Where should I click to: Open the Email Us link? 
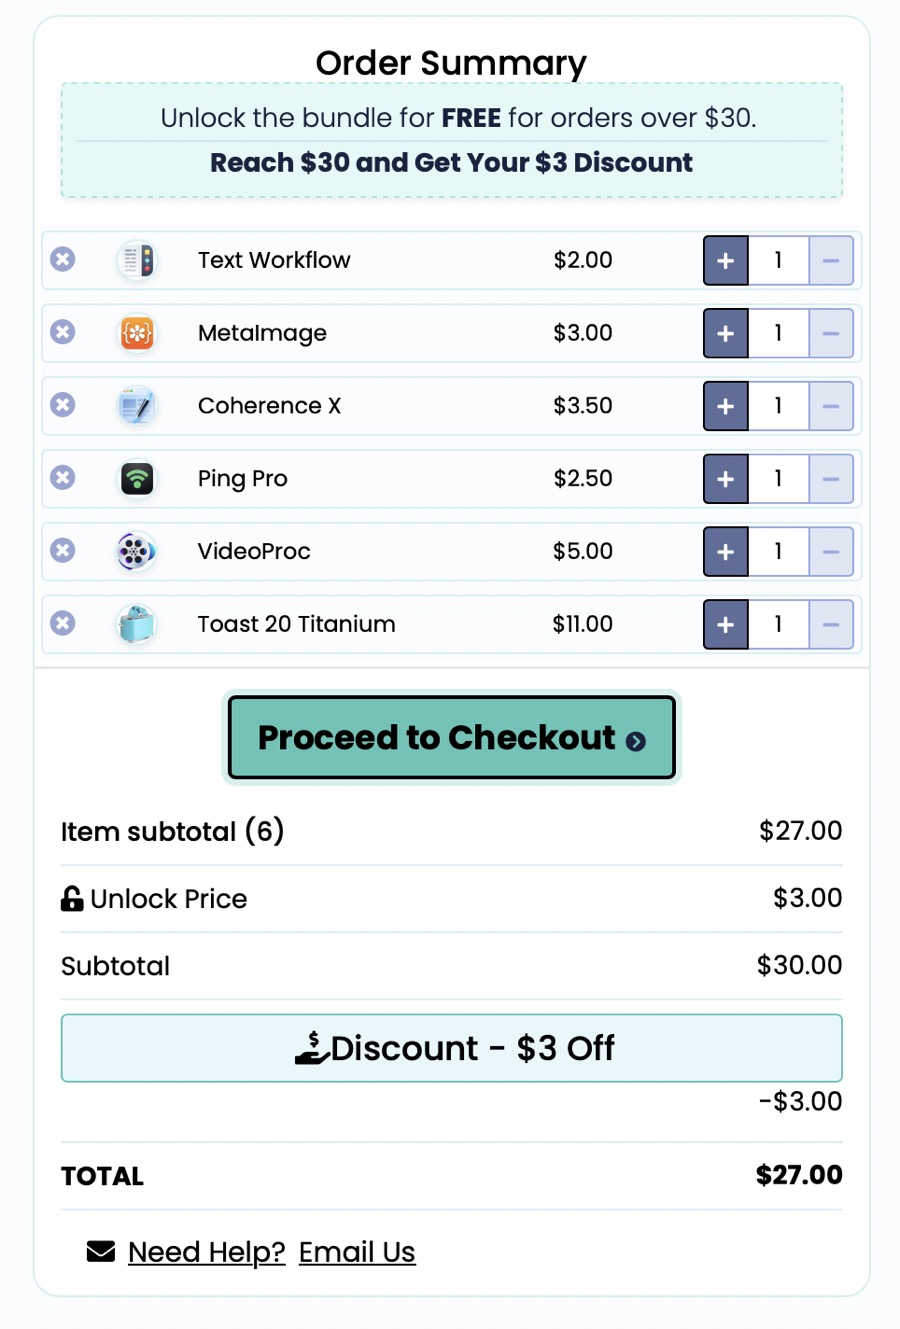click(357, 1252)
